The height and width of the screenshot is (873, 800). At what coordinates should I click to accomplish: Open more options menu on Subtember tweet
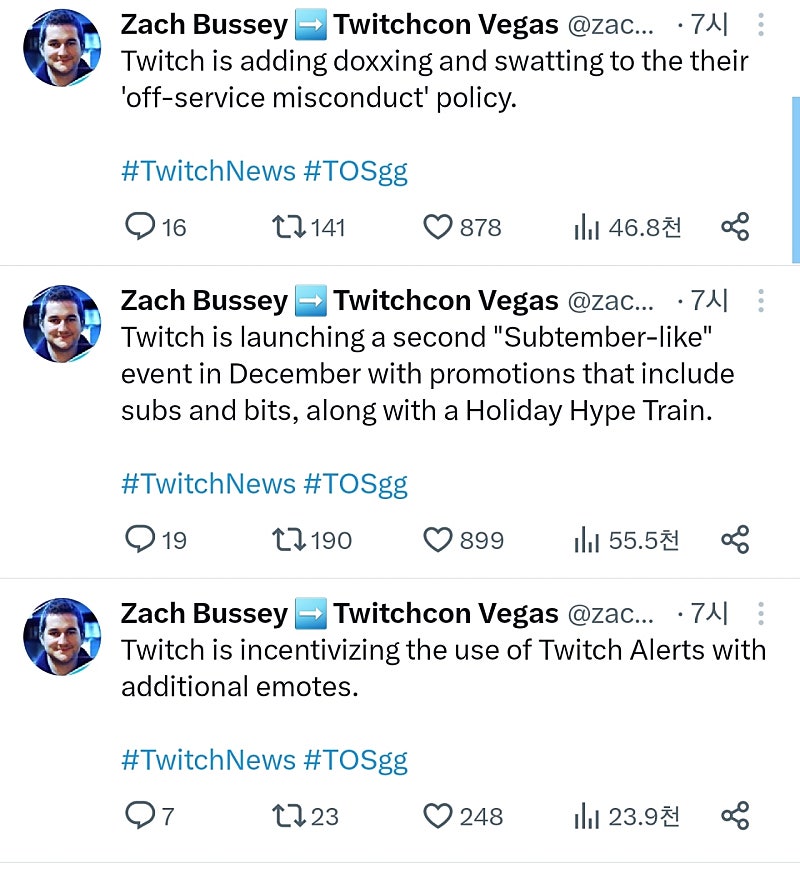click(x=761, y=300)
